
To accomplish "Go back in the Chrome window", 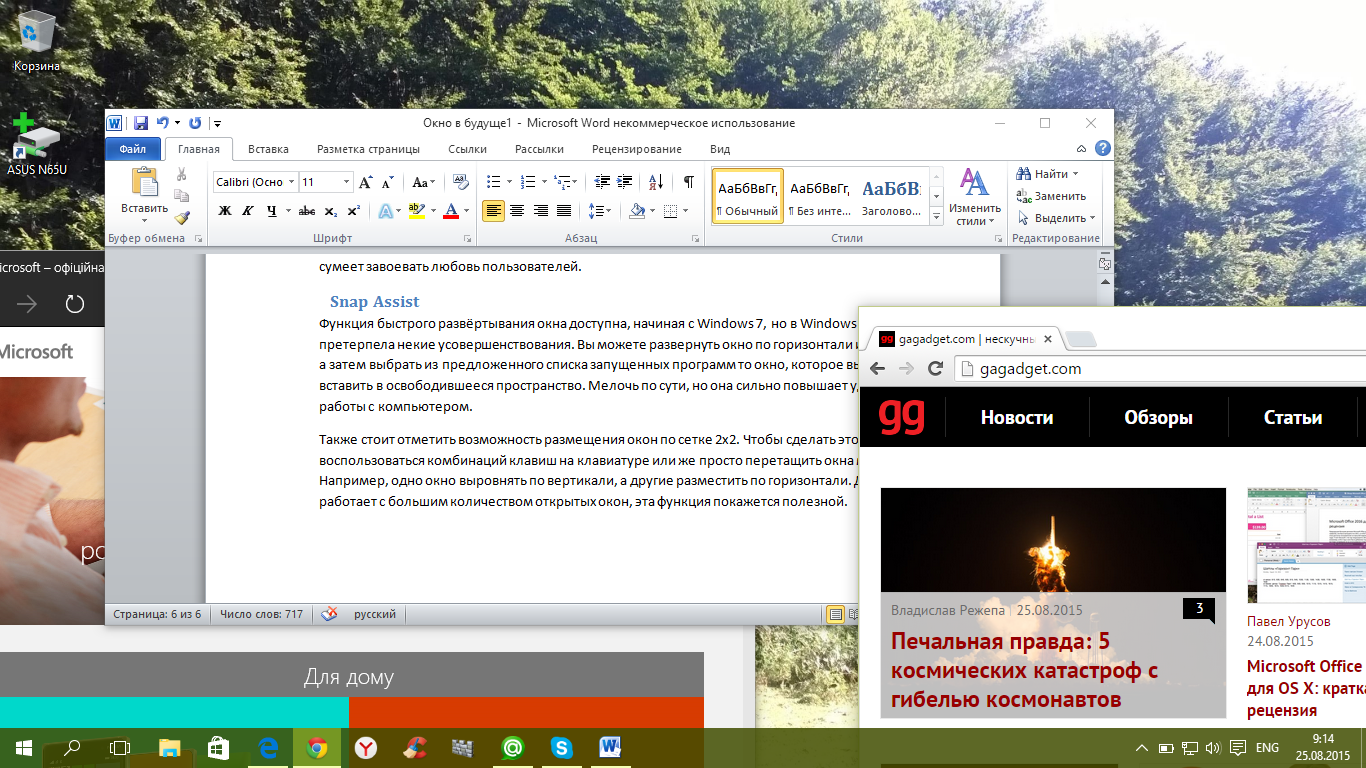I will 877,368.
